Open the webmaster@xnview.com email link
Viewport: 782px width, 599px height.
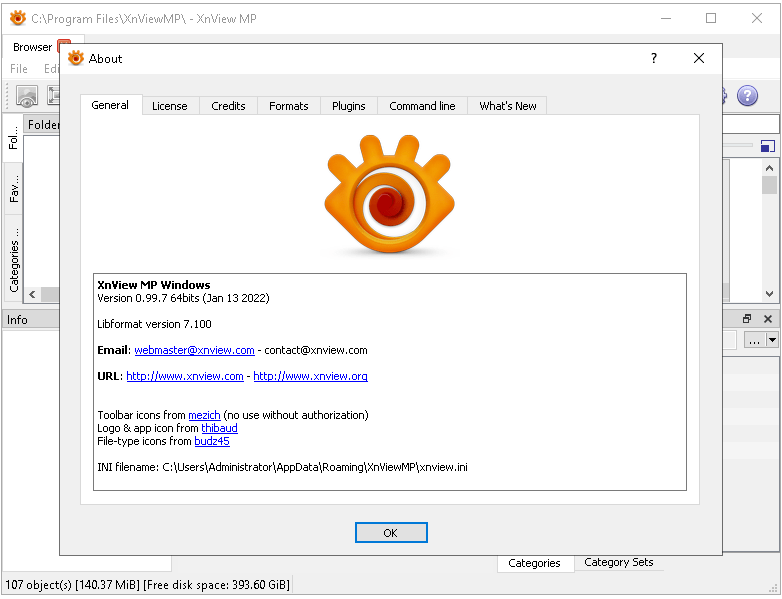click(x=195, y=350)
